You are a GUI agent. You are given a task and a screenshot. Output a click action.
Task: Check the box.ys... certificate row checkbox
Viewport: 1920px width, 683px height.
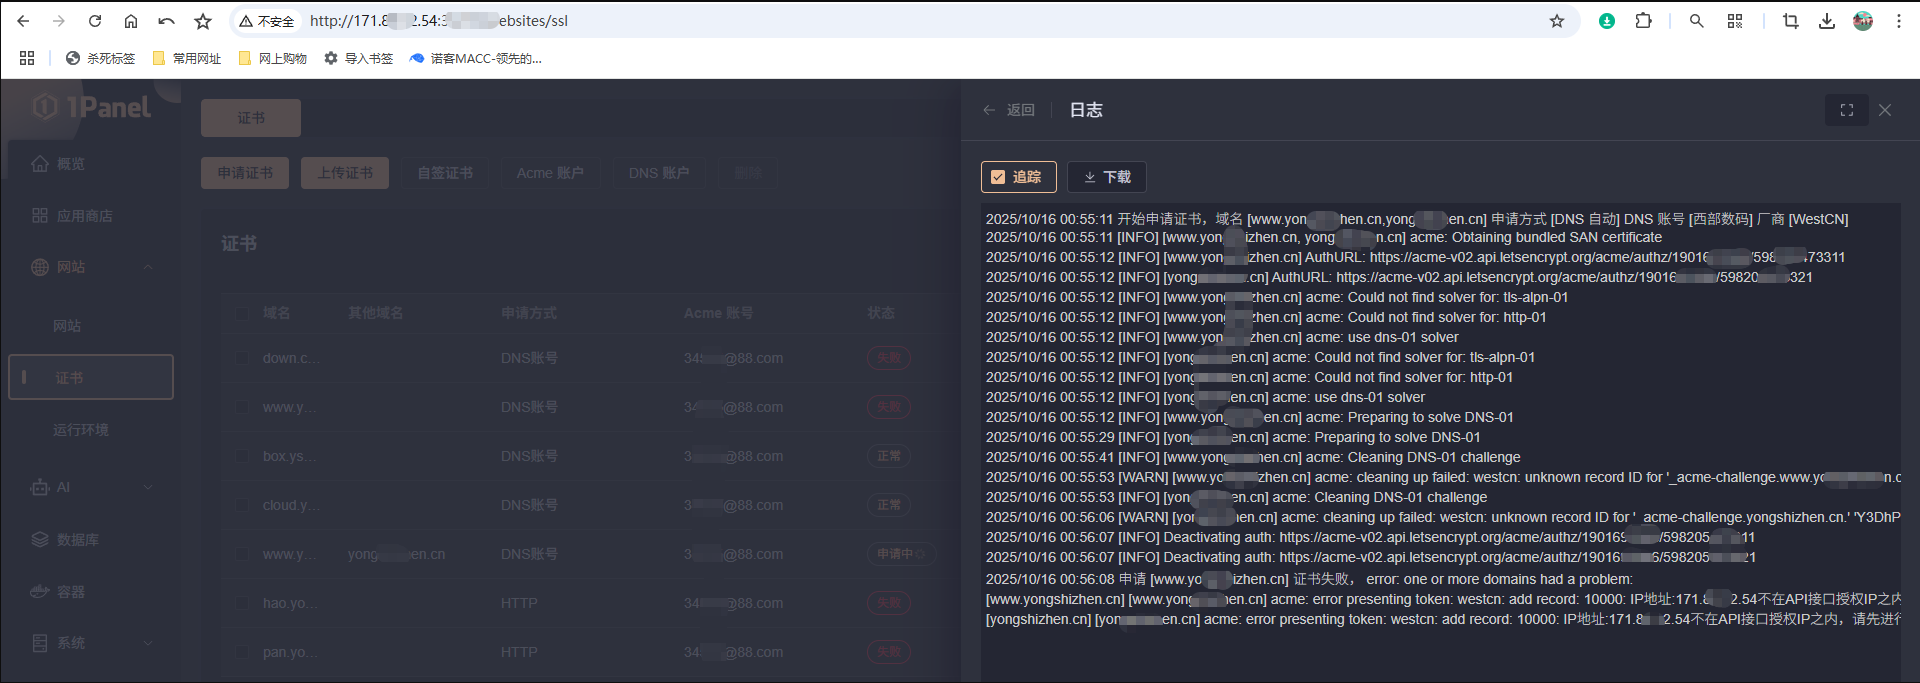coord(242,456)
